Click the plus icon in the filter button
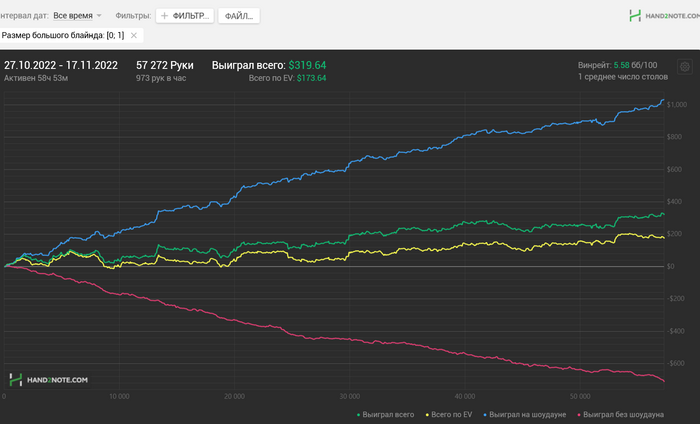The image size is (700, 424). (164, 16)
